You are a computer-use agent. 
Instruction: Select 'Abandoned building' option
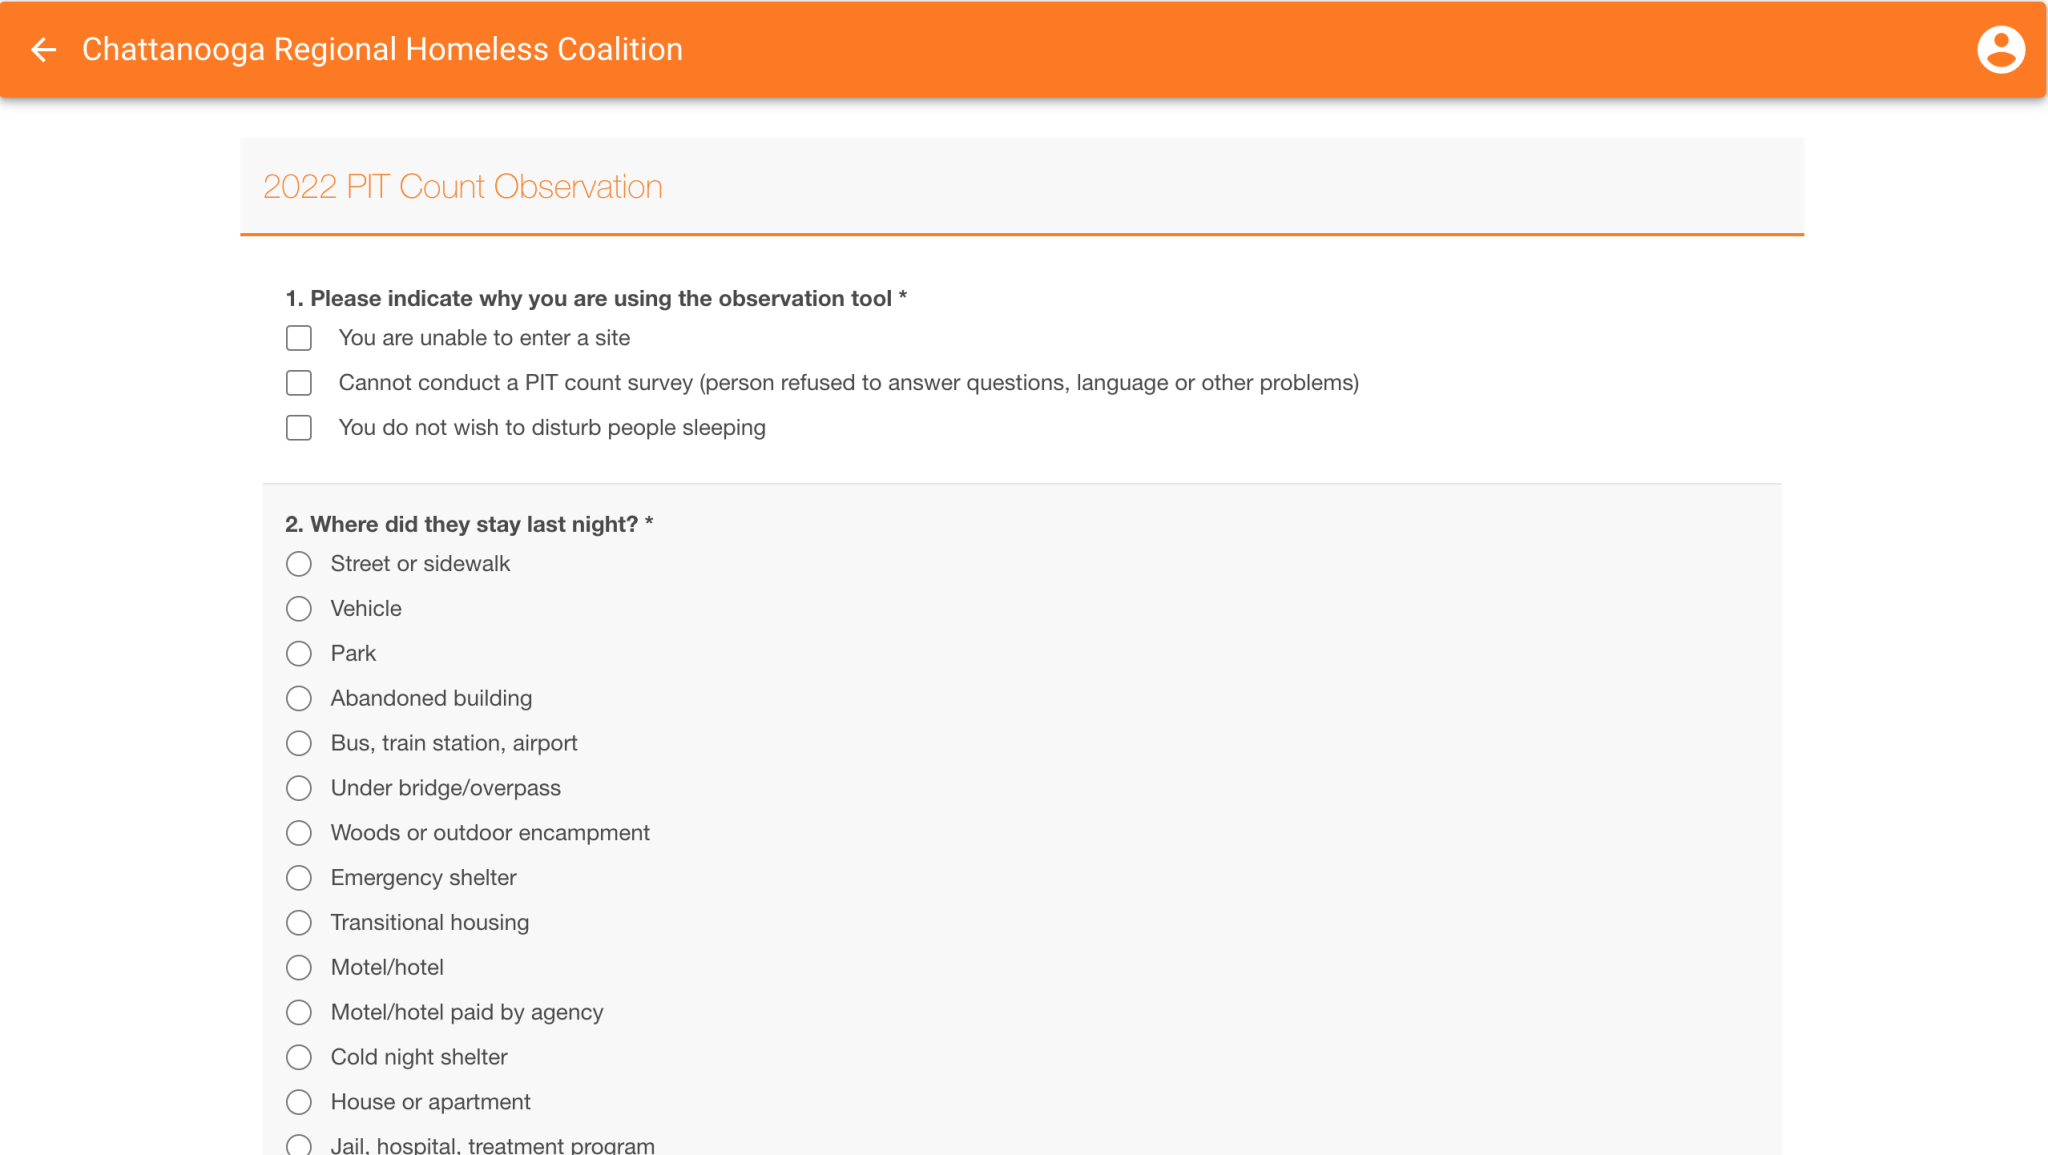click(298, 698)
